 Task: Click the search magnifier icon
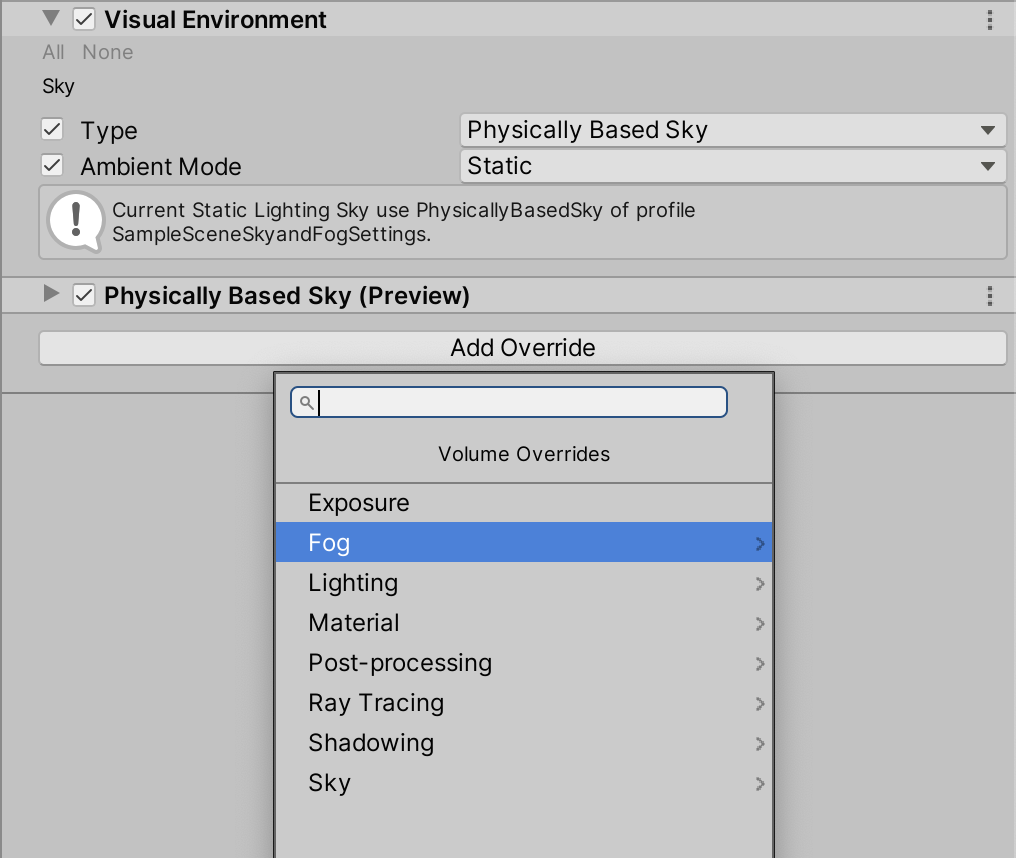(307, 403)
